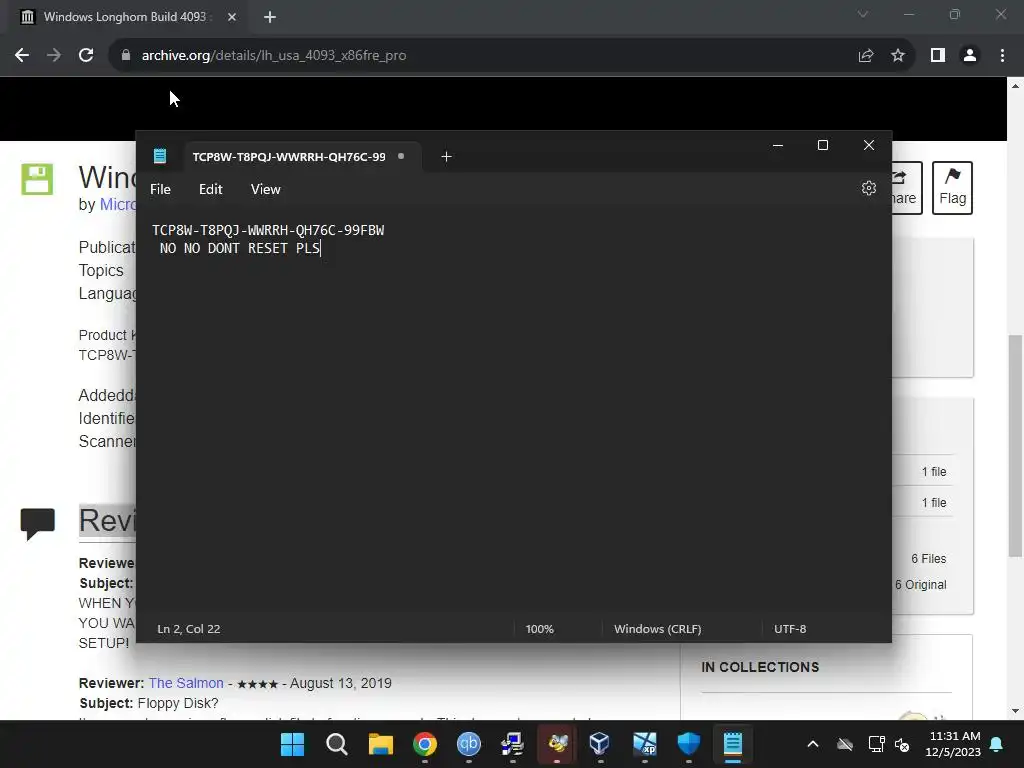
Task: Open the bee icon app in taskbar
Action: (x=557, y=744)
